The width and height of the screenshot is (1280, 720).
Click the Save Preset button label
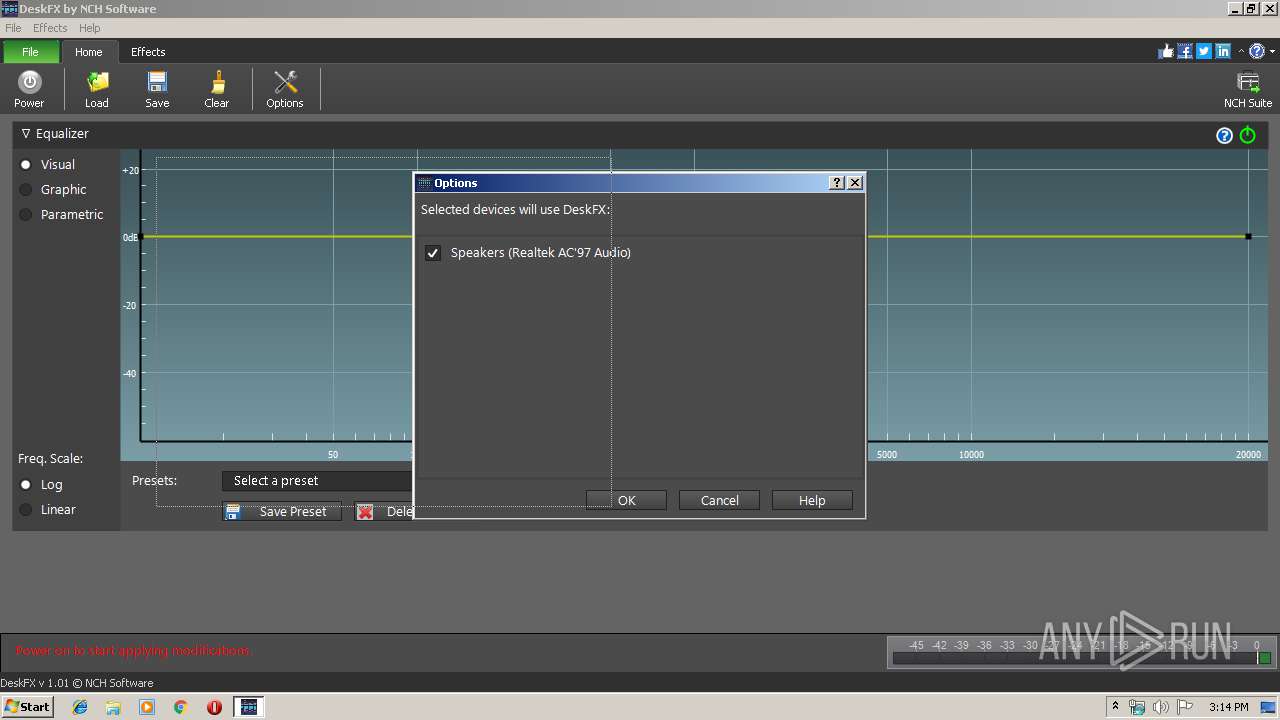(x=293, y=511)
